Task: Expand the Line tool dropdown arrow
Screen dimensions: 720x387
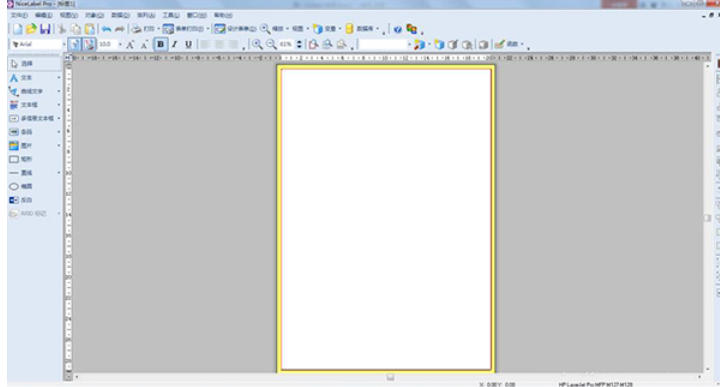Action: (59, 173)
